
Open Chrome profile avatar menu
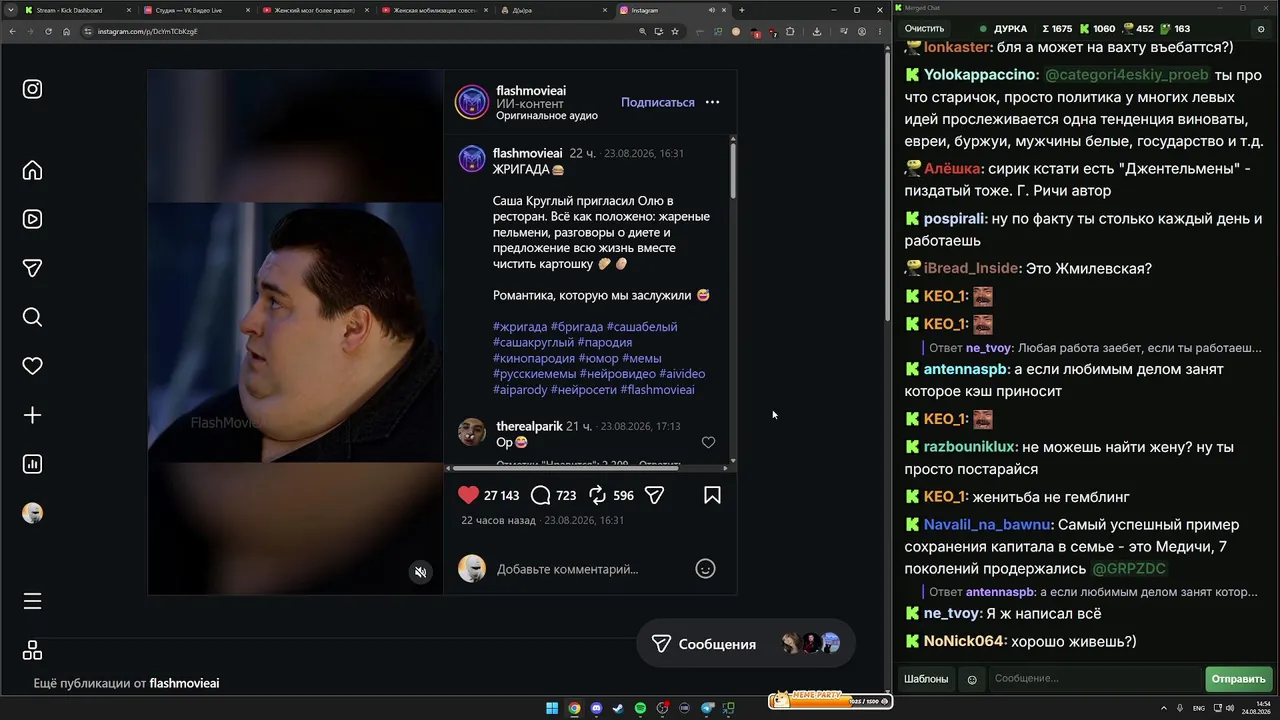[x=862, y=31]
